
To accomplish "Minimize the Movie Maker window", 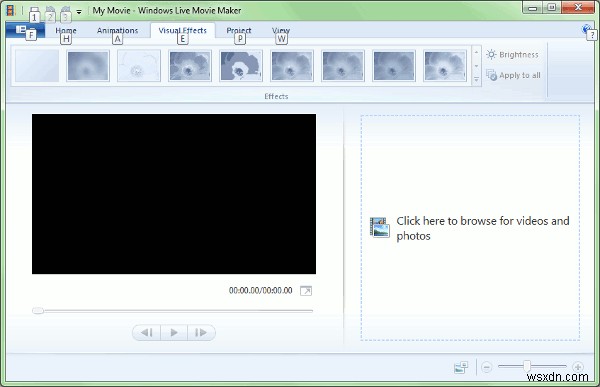I will click(x=533, y=8).
